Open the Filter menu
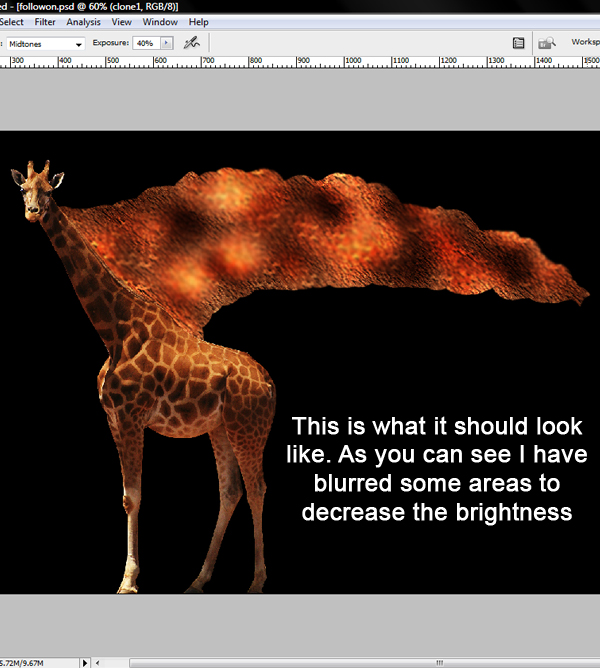This screenshot has height=668, width=600. (x=45, y=22)
